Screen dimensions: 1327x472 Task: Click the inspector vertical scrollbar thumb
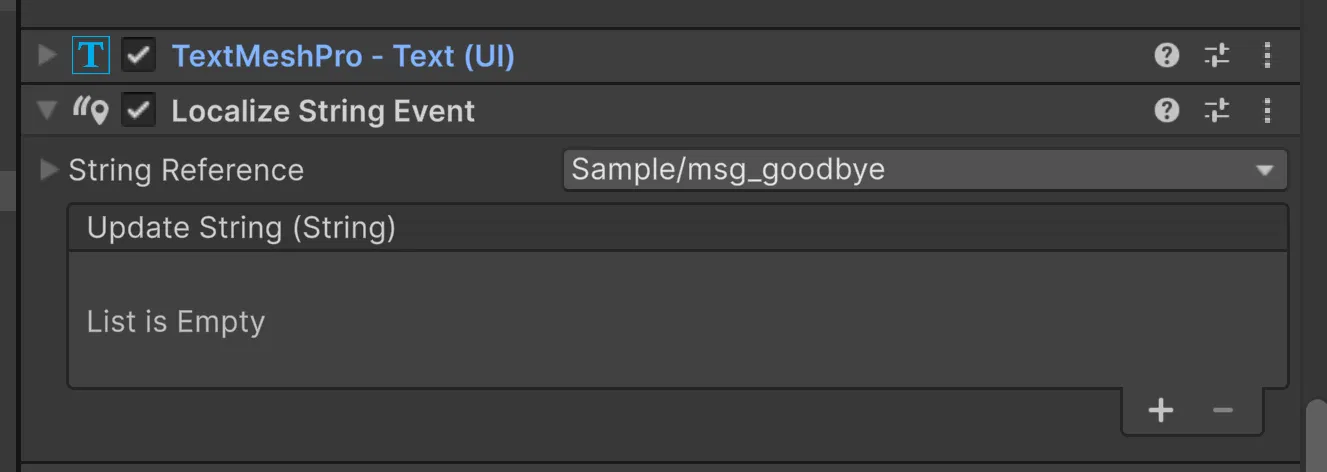tap(1317, 436)
